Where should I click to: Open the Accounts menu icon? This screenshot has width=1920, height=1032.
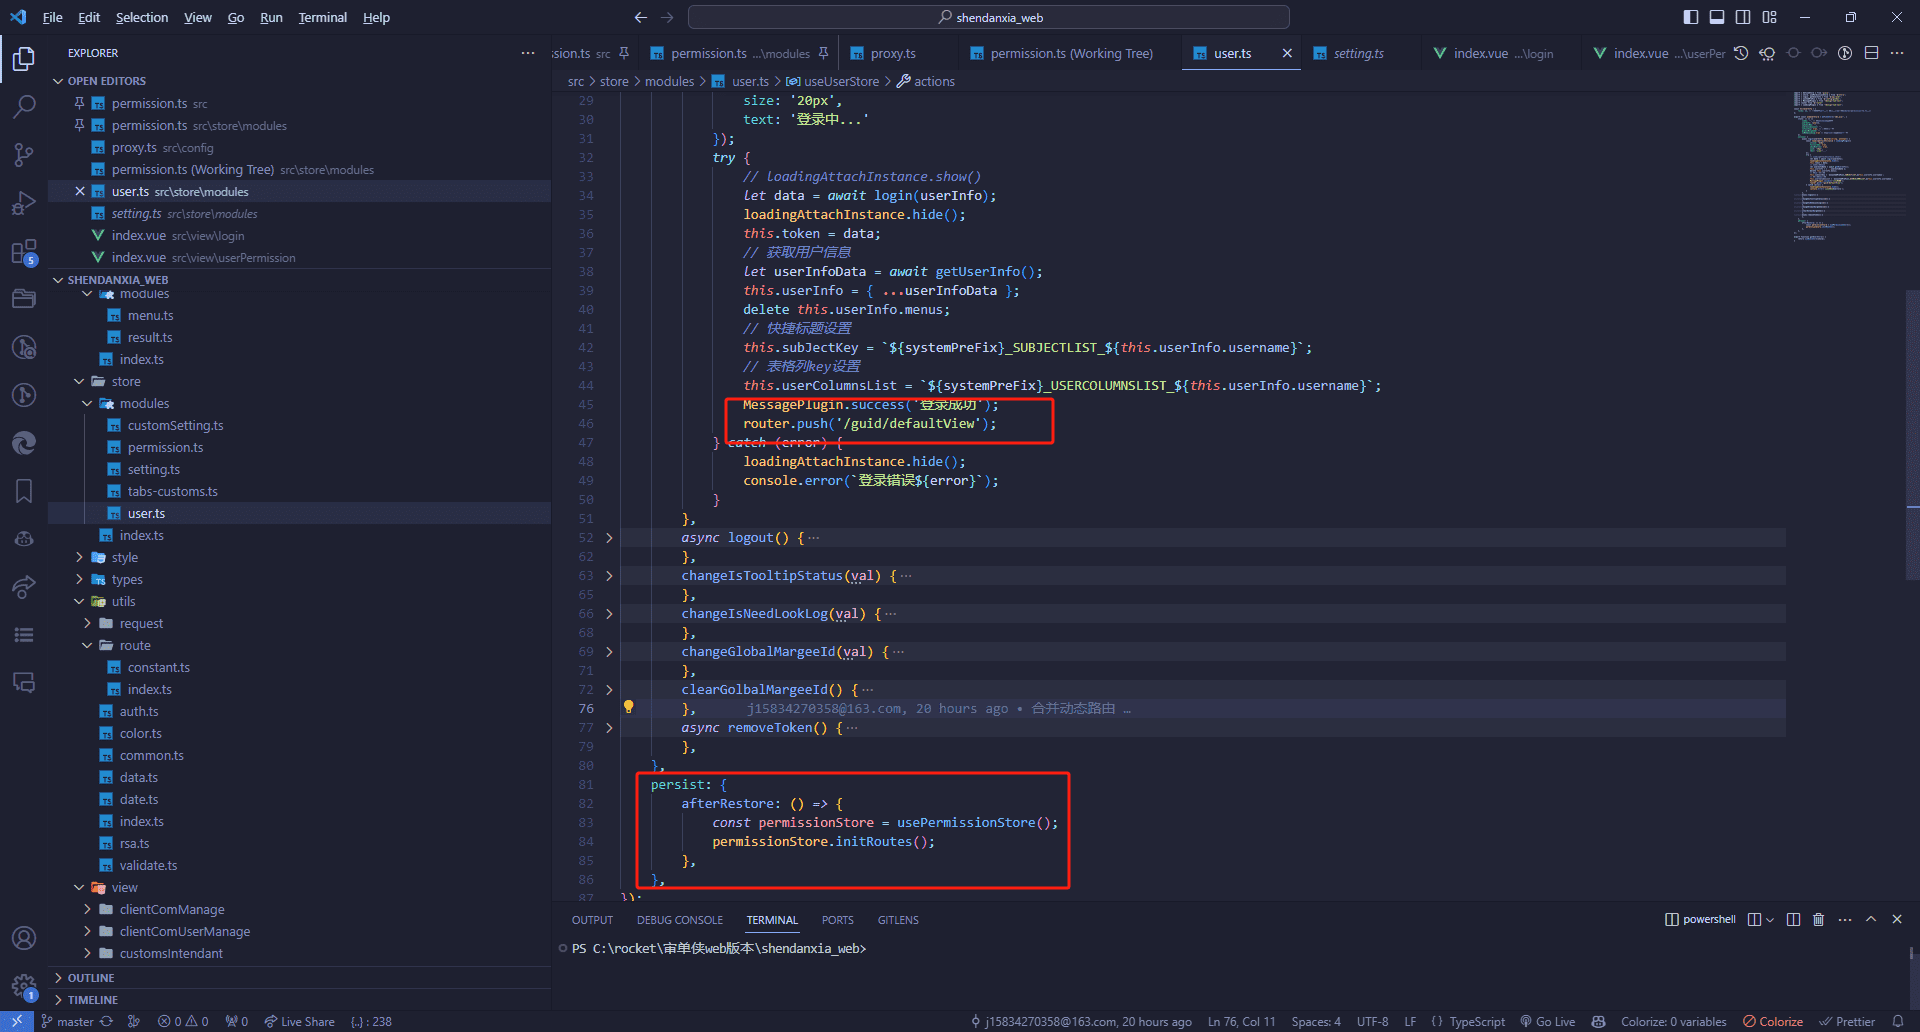click(24, 938)
